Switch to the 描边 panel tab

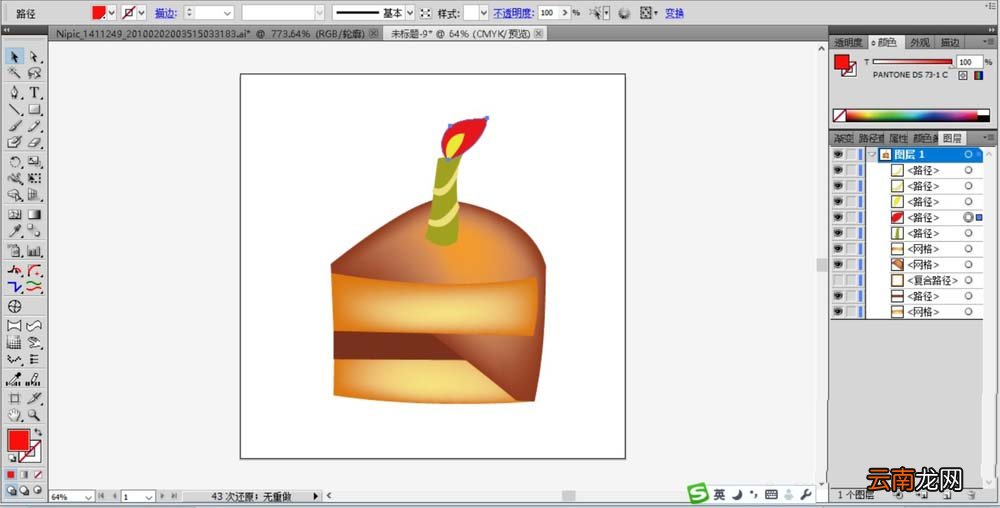click(x=950, y=42)
